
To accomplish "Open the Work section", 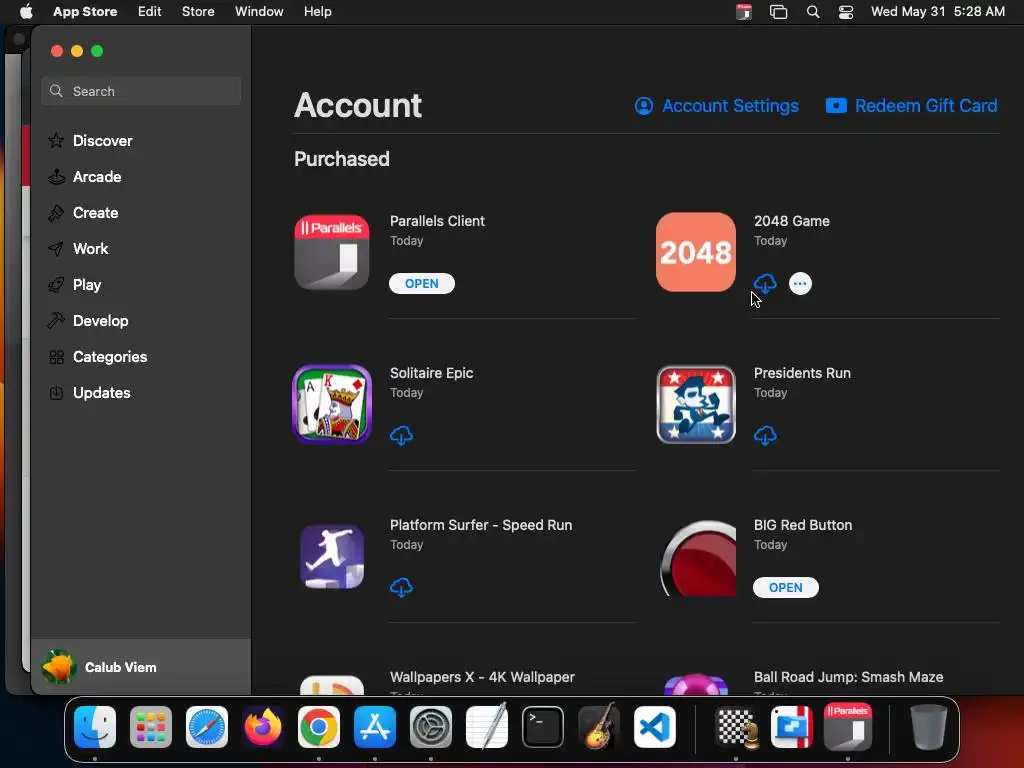I will coord(78,248).
